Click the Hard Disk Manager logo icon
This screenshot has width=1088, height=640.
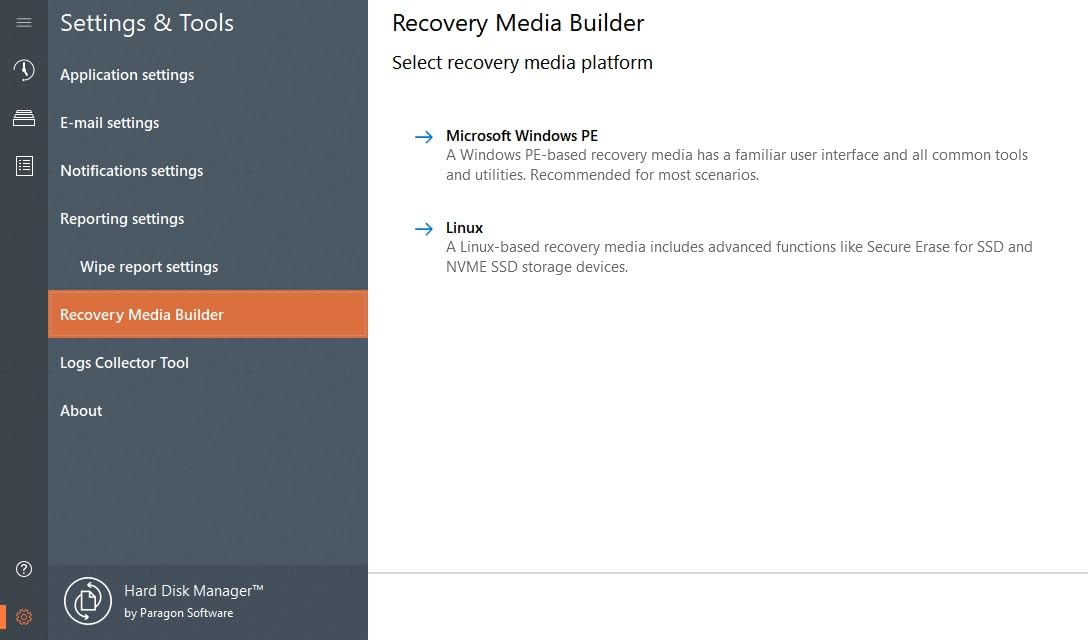point(87,601)
